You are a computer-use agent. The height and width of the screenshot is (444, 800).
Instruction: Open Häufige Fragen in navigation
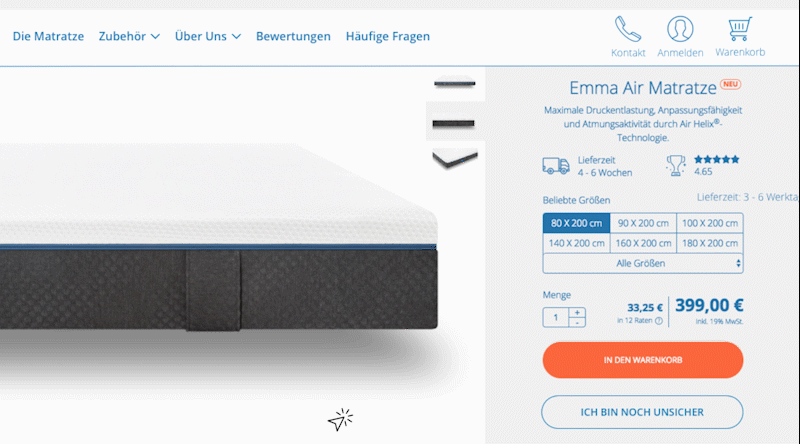[x=388, y=36]
